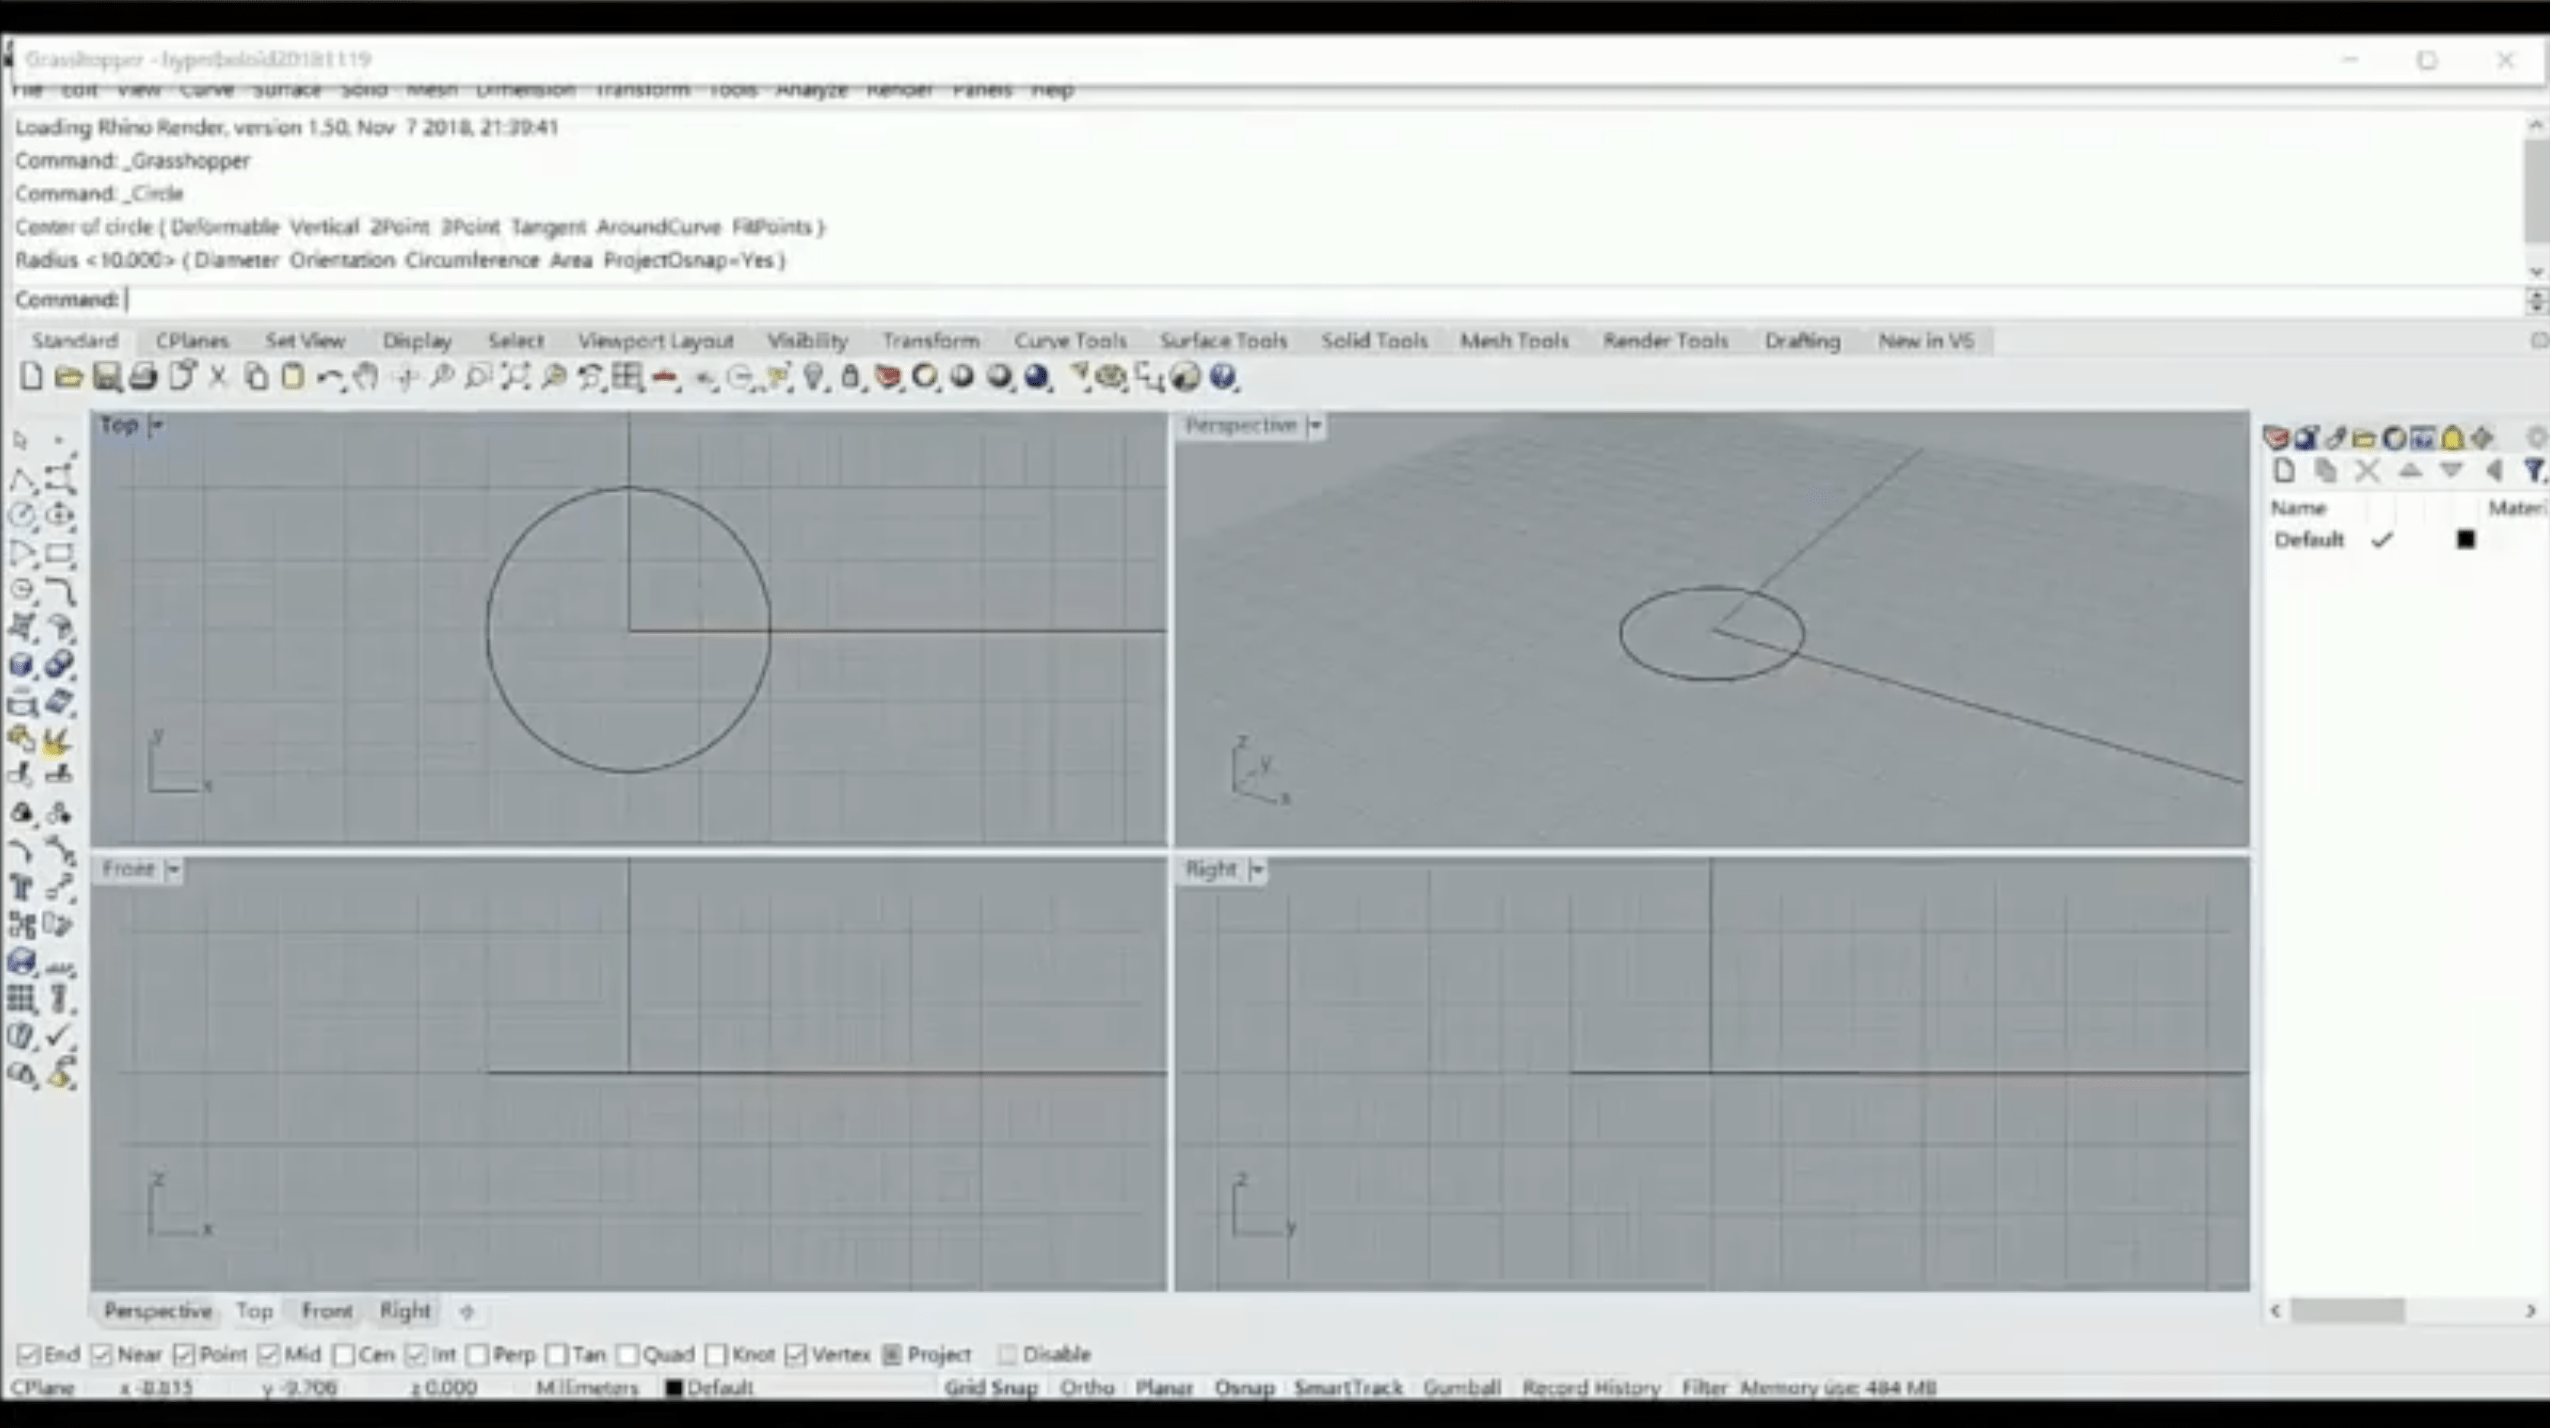The height and width of the screenshot is (1428, 2550).
Task: Toggle Grid Snap in status bar
Action: (x=990, y=1387)
